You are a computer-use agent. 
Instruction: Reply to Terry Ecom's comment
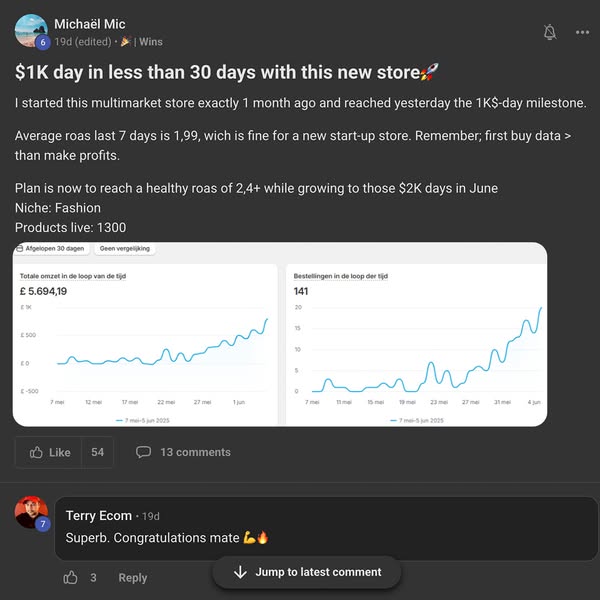132,577
